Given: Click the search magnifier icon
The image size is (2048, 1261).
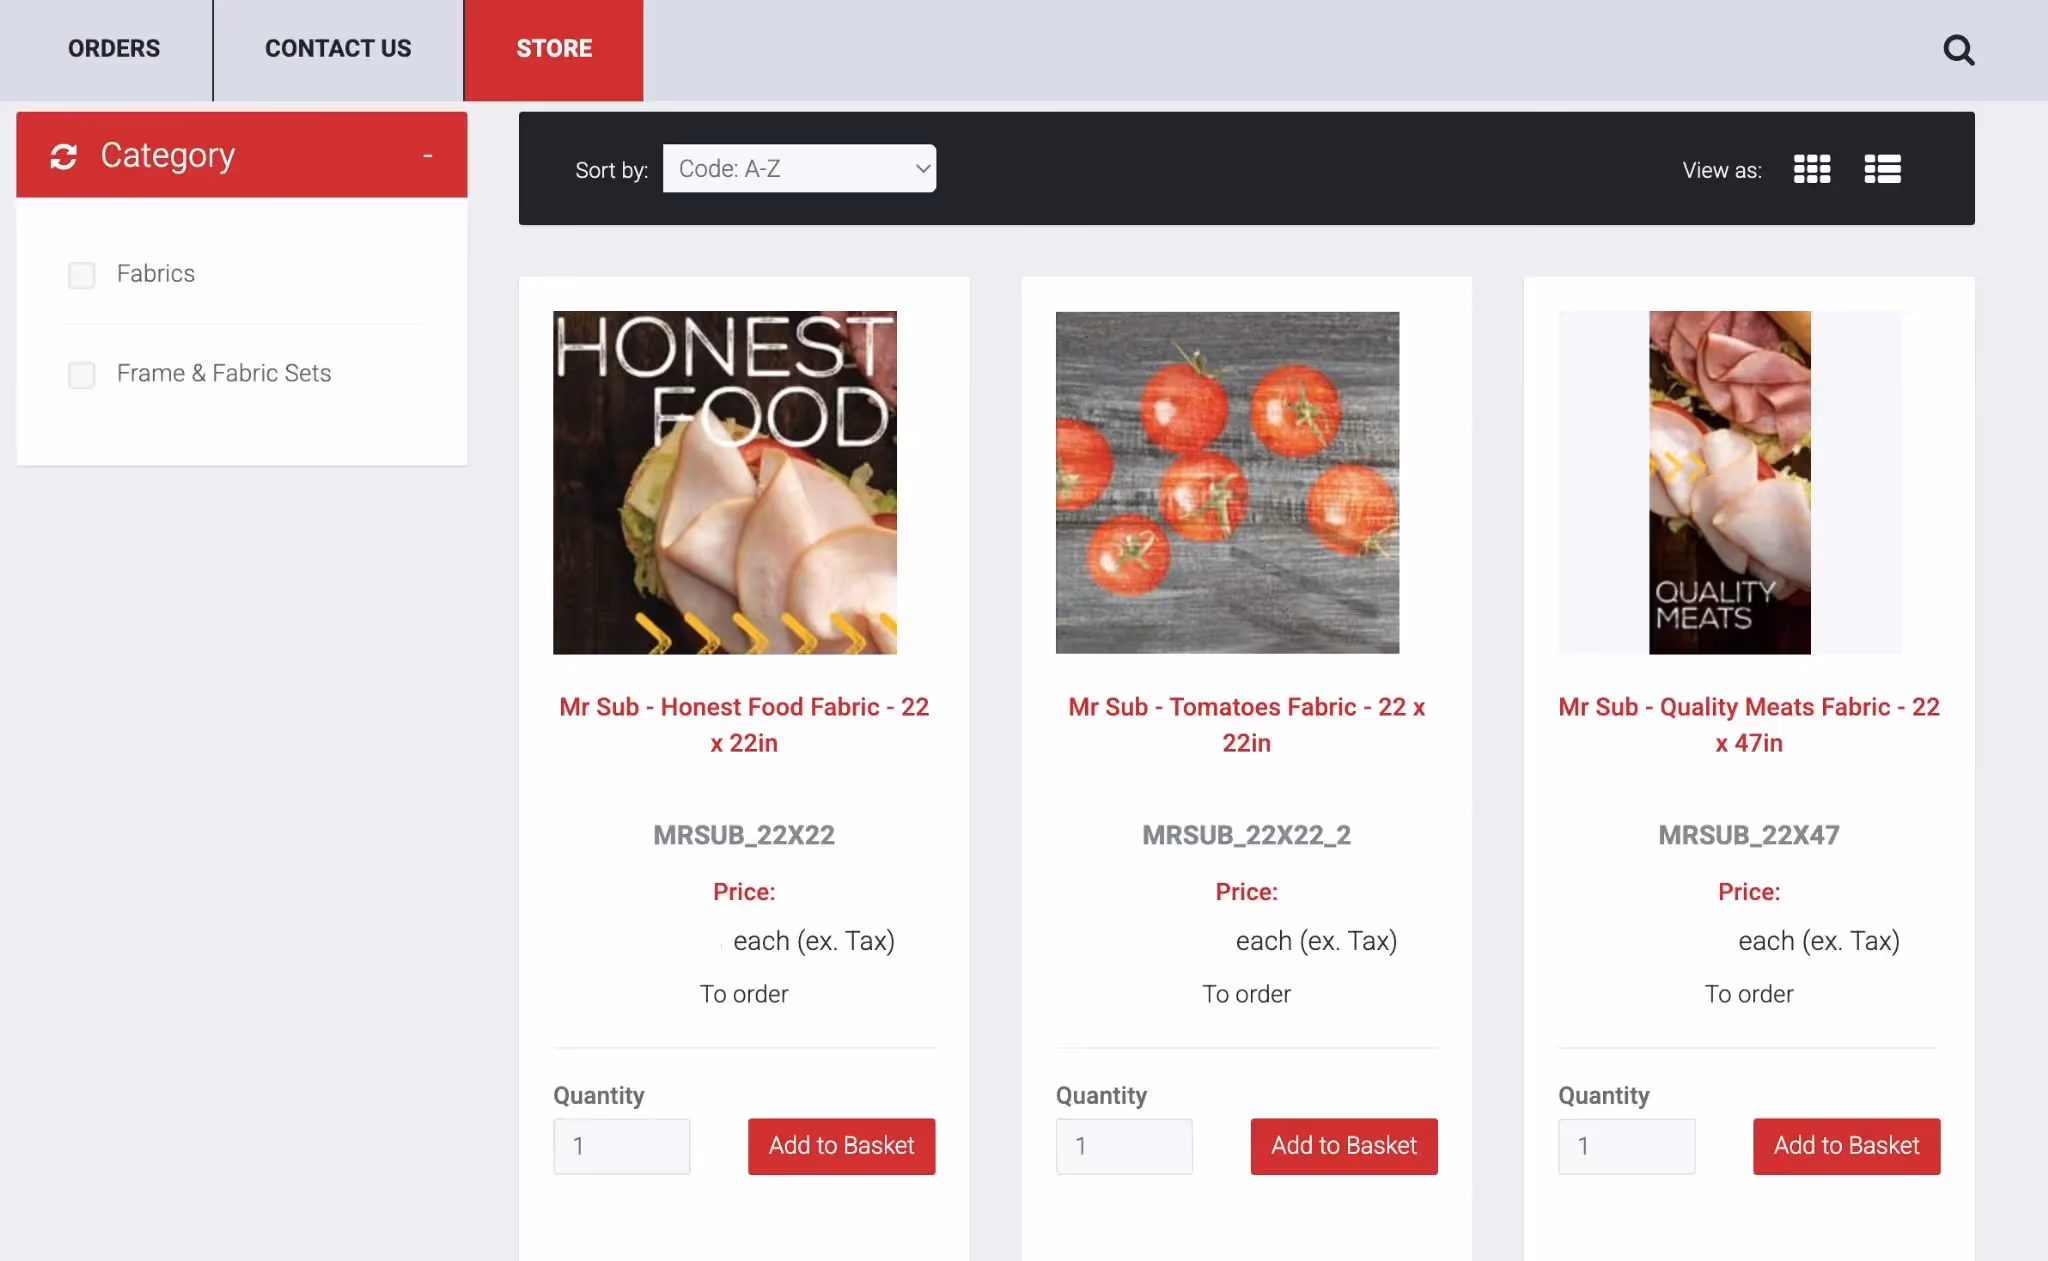Looking at the screenshot, I should (x=1958, y=50).
